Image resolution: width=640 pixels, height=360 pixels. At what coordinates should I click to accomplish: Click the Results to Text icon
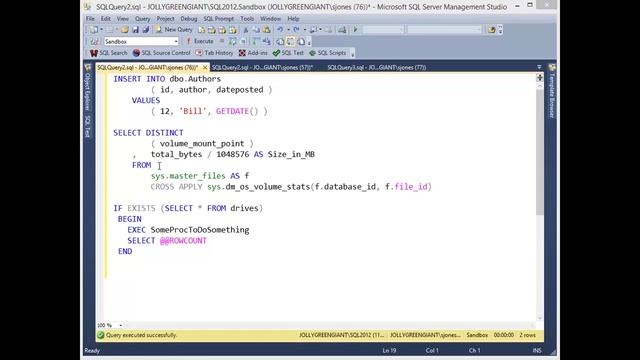pyautogui.click(x=280, y=41)
